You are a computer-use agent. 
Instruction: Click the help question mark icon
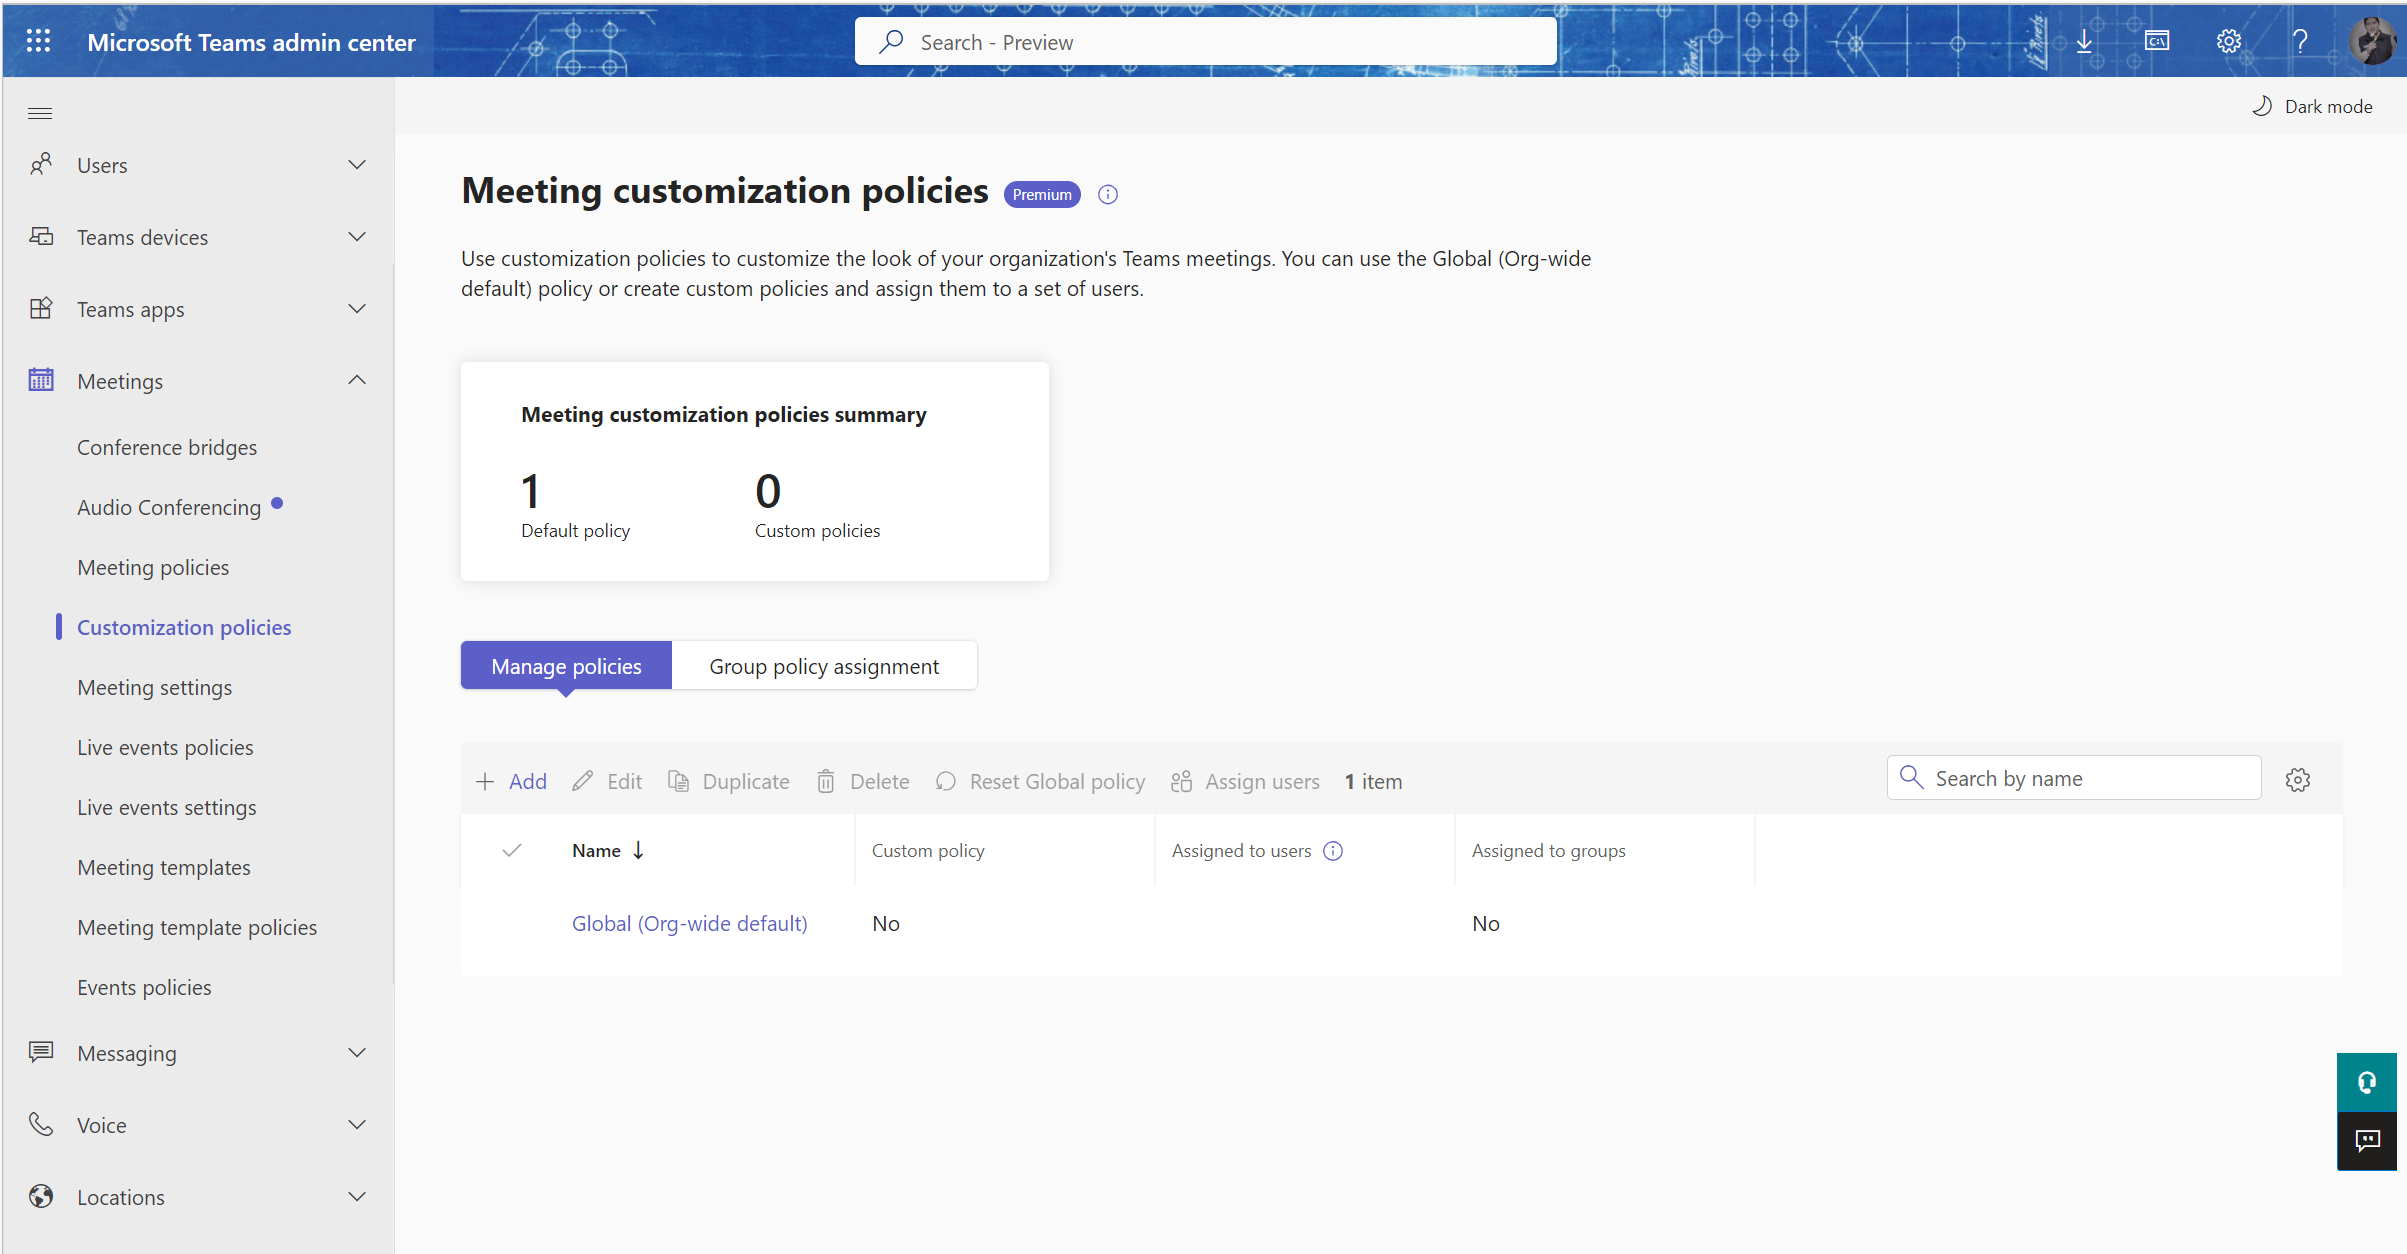[x=2299, y=41]
